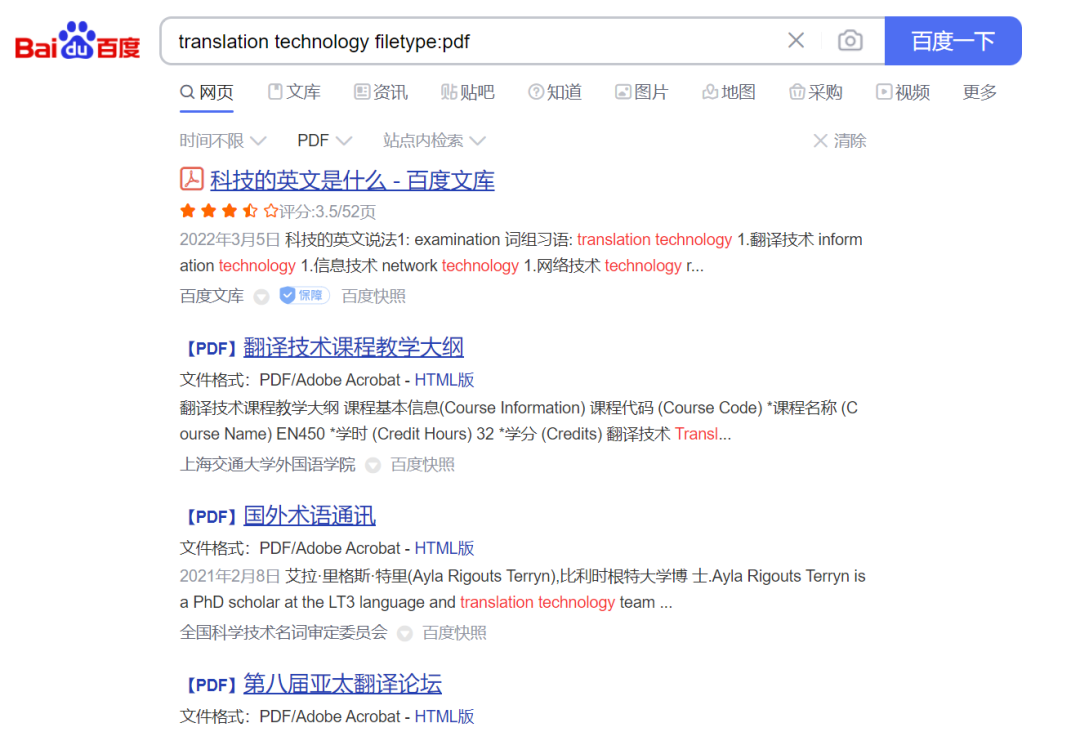Viewport: 1080px width, 732px height.
Task: Switch to the 图片 tab
Action: click(642, 92)
